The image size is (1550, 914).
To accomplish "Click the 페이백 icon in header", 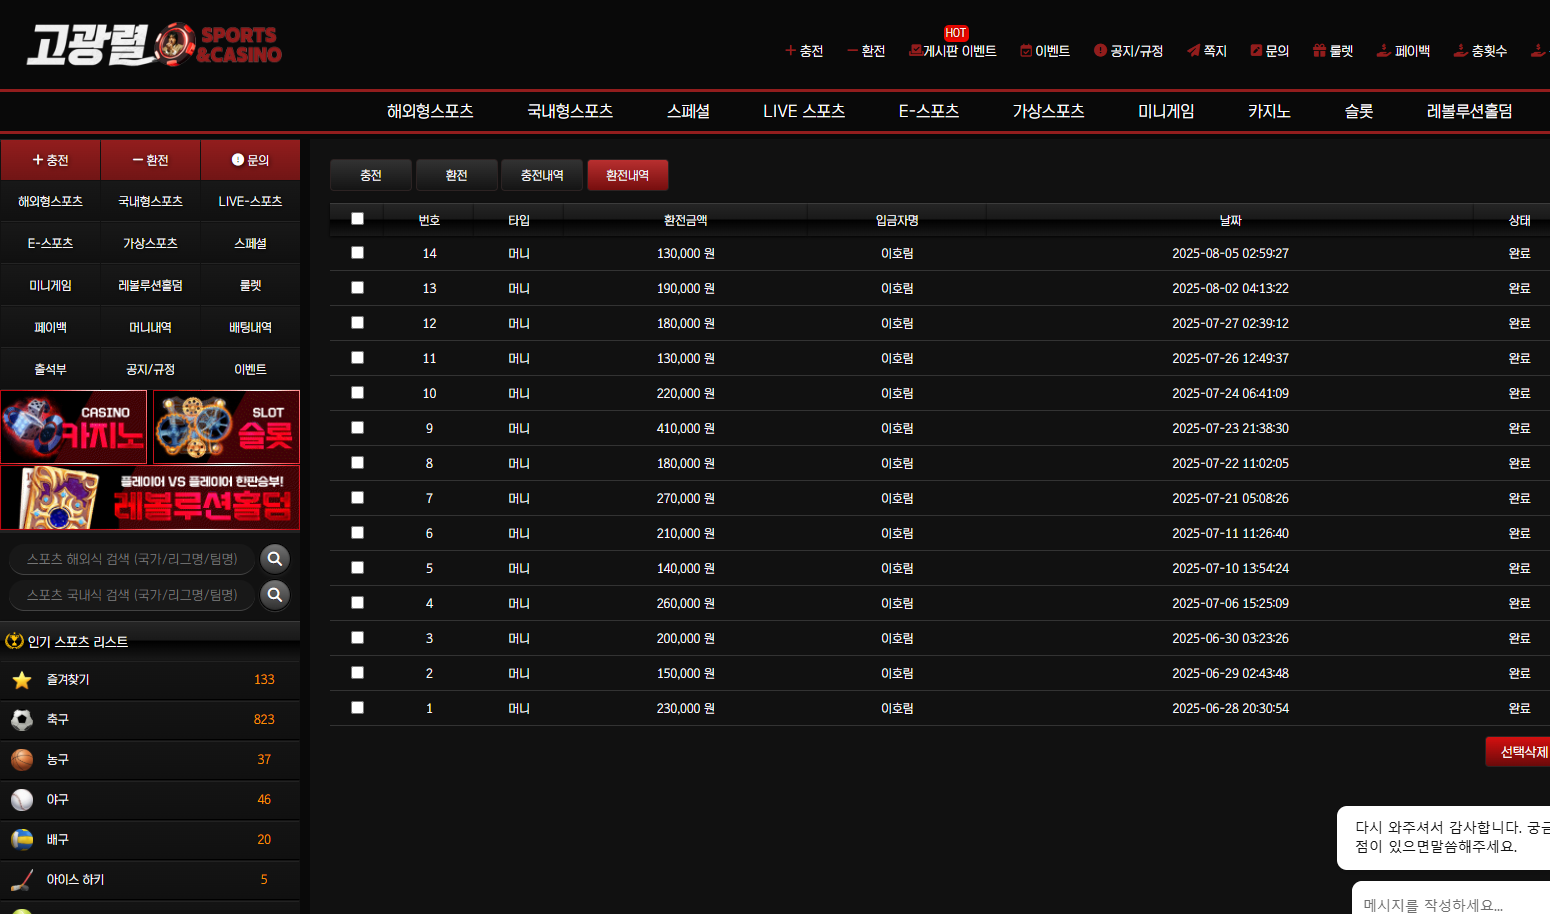I will coord(1384,51).
